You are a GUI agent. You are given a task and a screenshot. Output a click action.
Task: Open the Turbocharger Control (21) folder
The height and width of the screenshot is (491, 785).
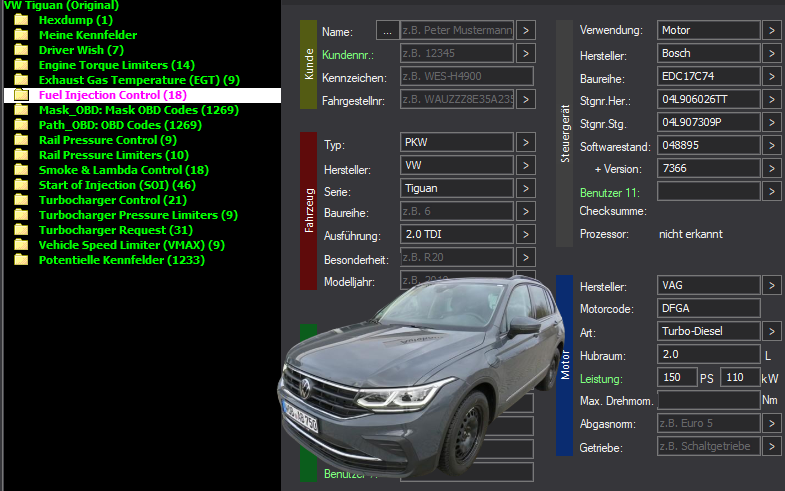[113, 200]
